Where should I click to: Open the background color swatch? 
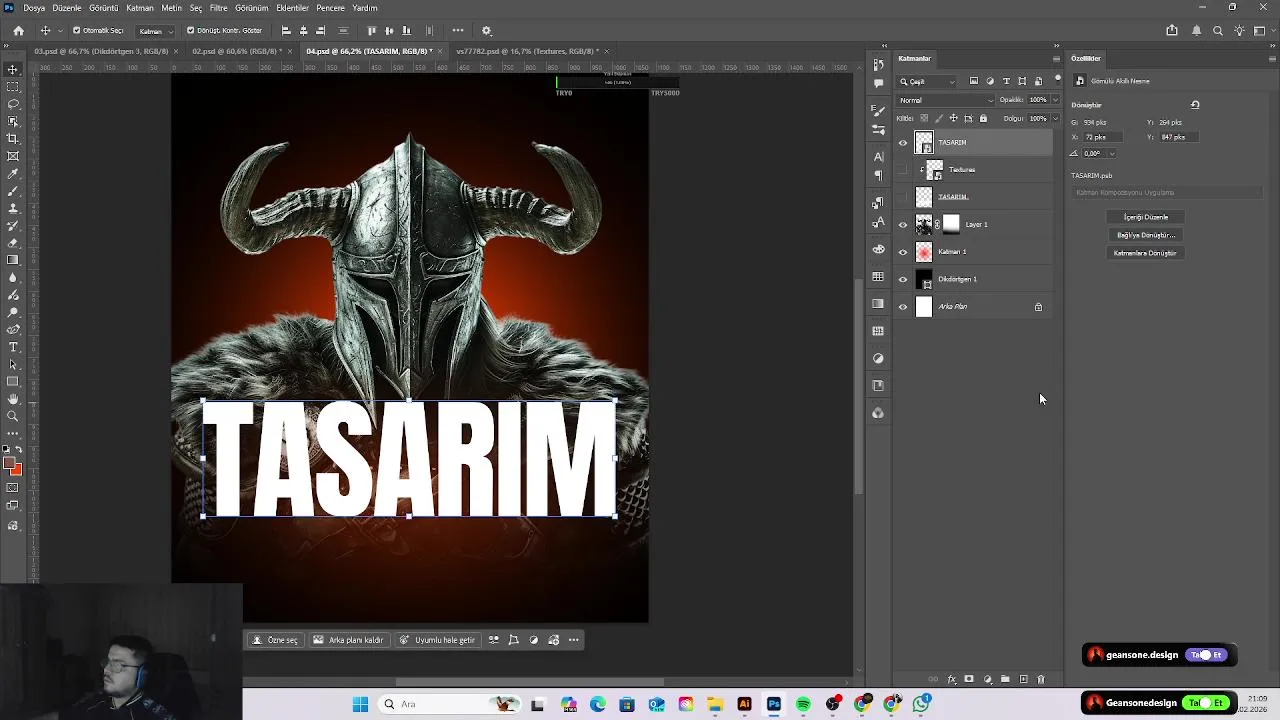[x=18, y=469]
